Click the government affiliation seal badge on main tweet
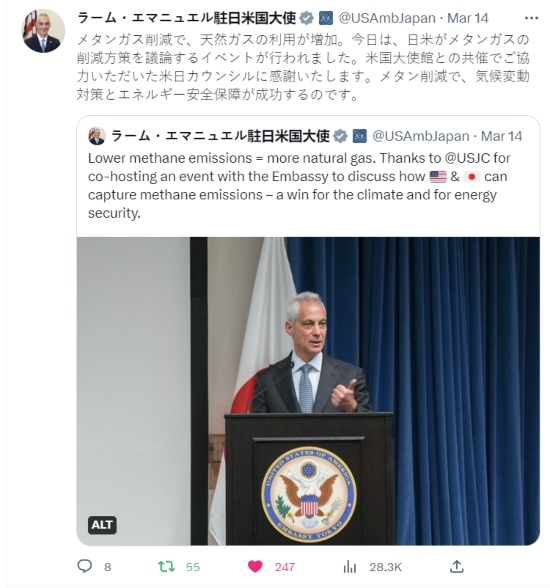550x588 pixels. 325,18
